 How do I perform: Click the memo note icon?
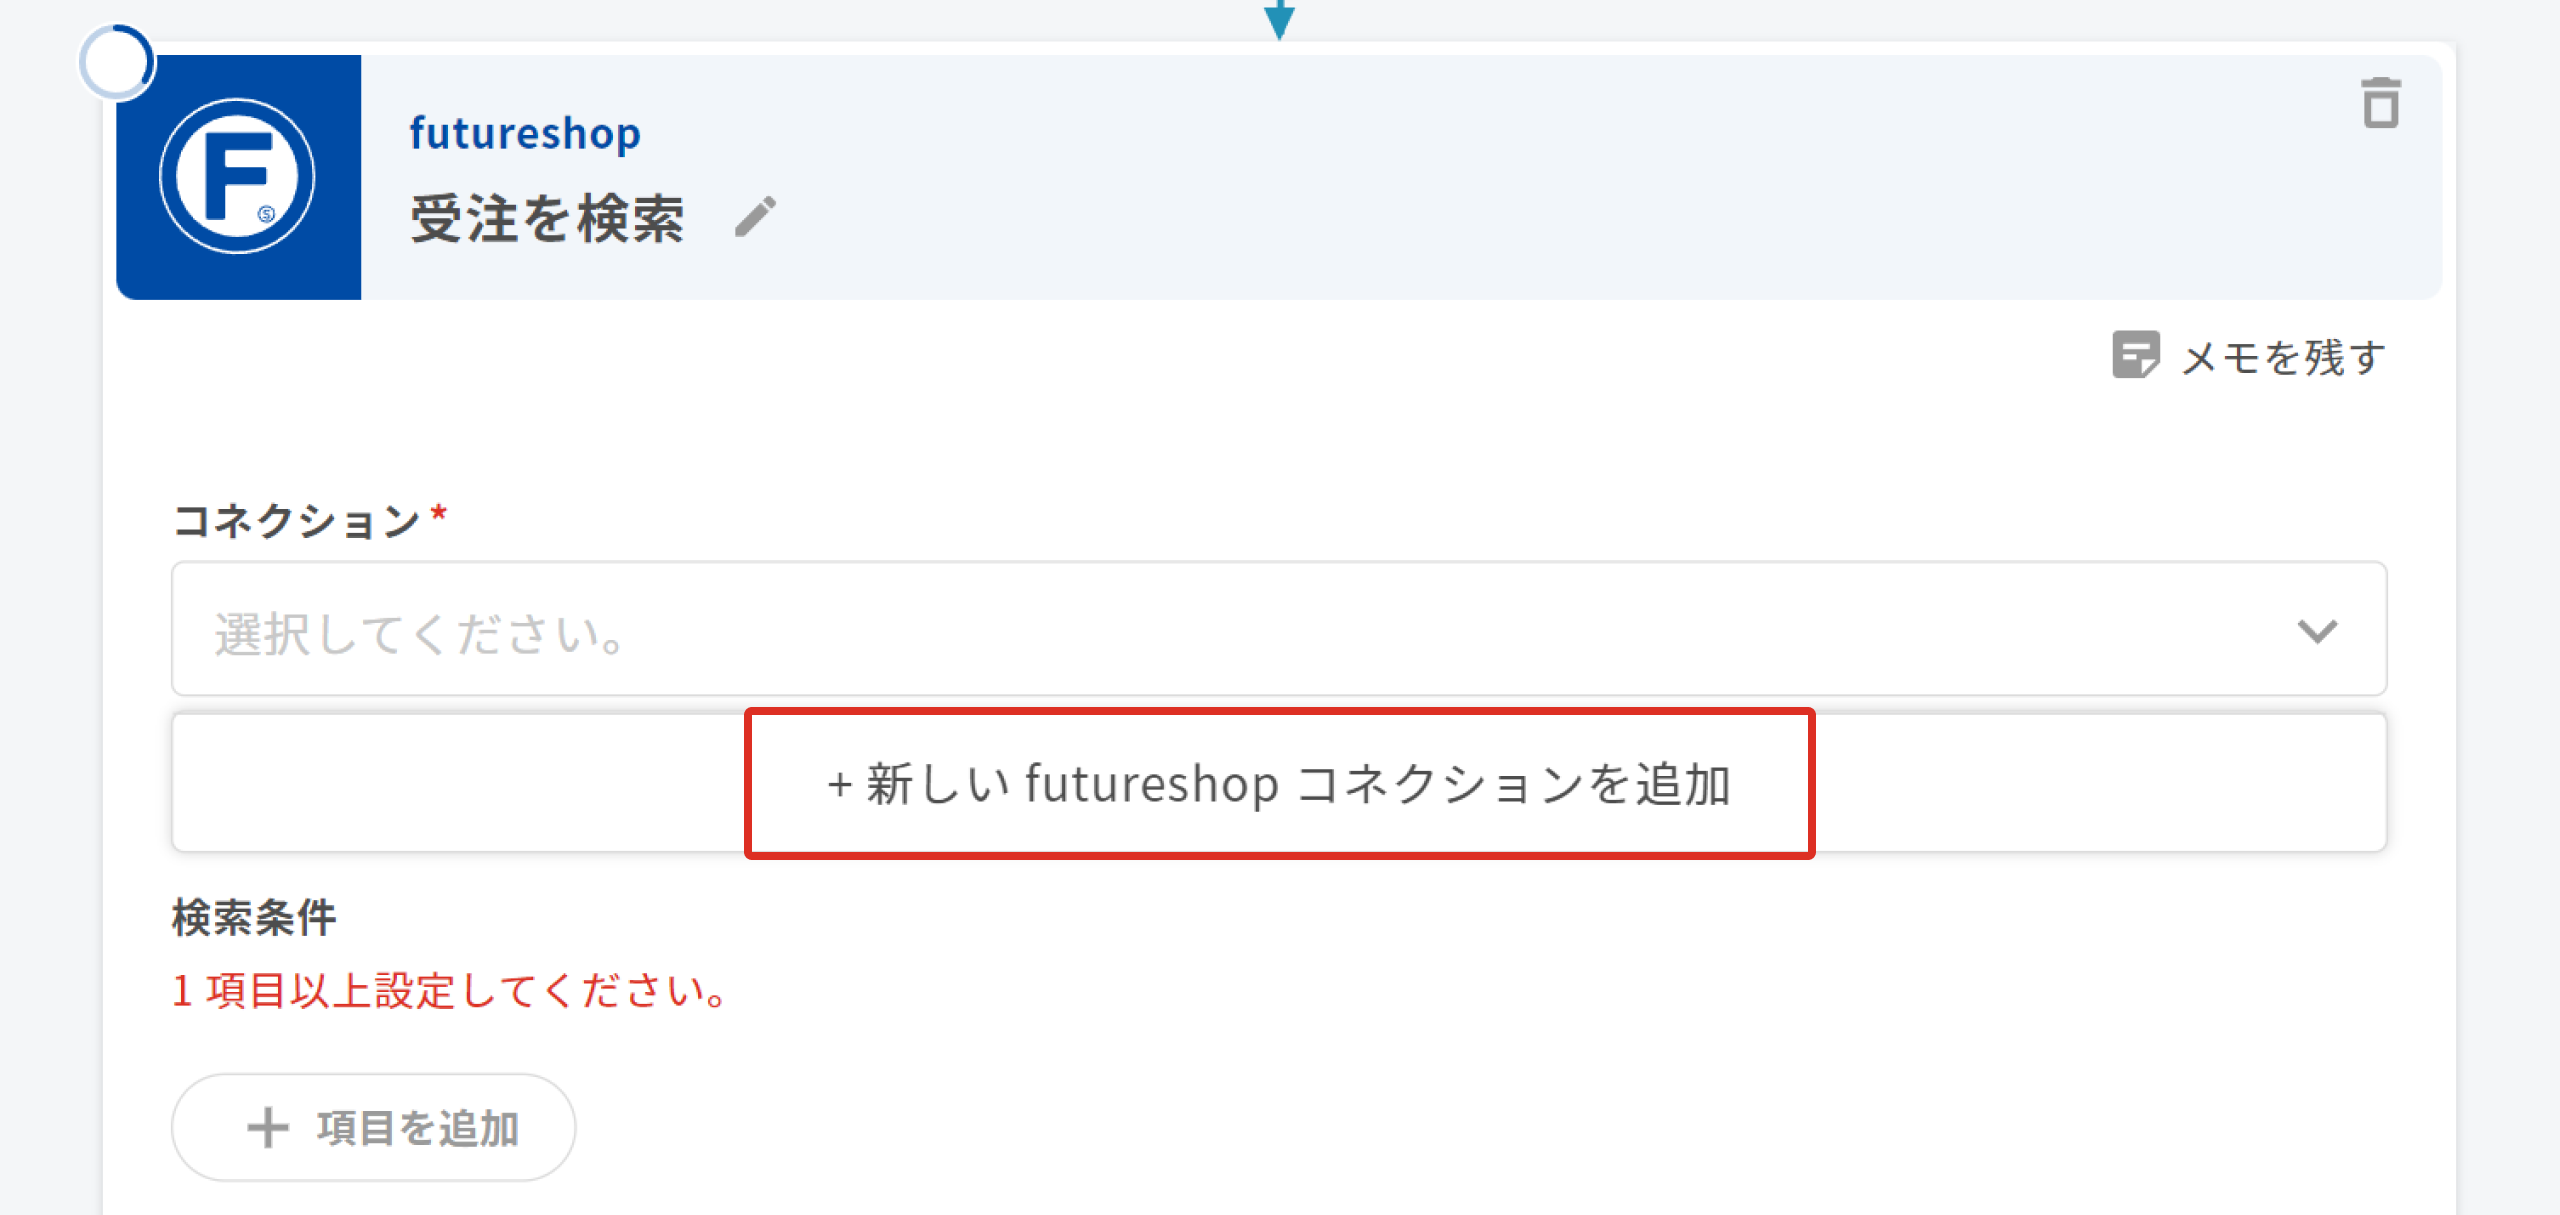[x=2135, y=355]
